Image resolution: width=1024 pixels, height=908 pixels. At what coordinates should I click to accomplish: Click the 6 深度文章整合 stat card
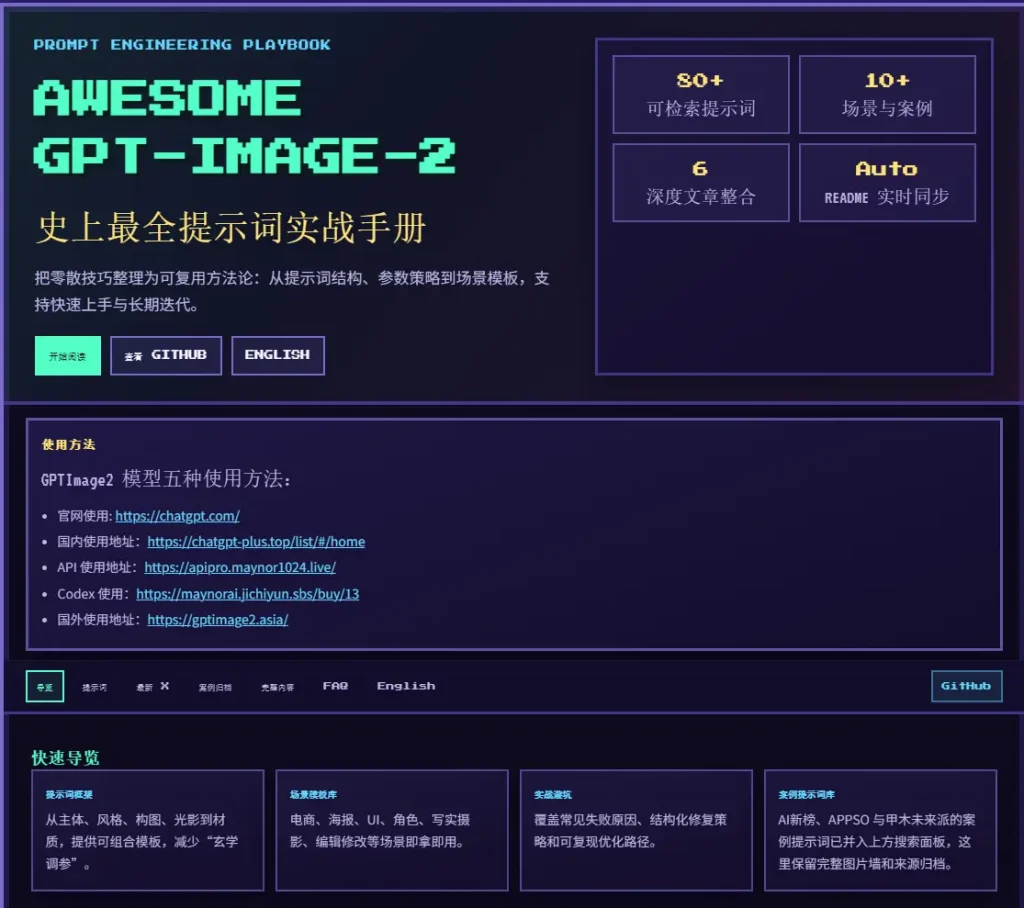pos(701,183)
